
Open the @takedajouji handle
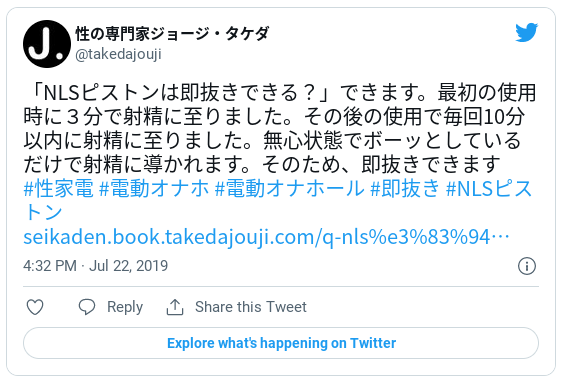pos(118,54)
